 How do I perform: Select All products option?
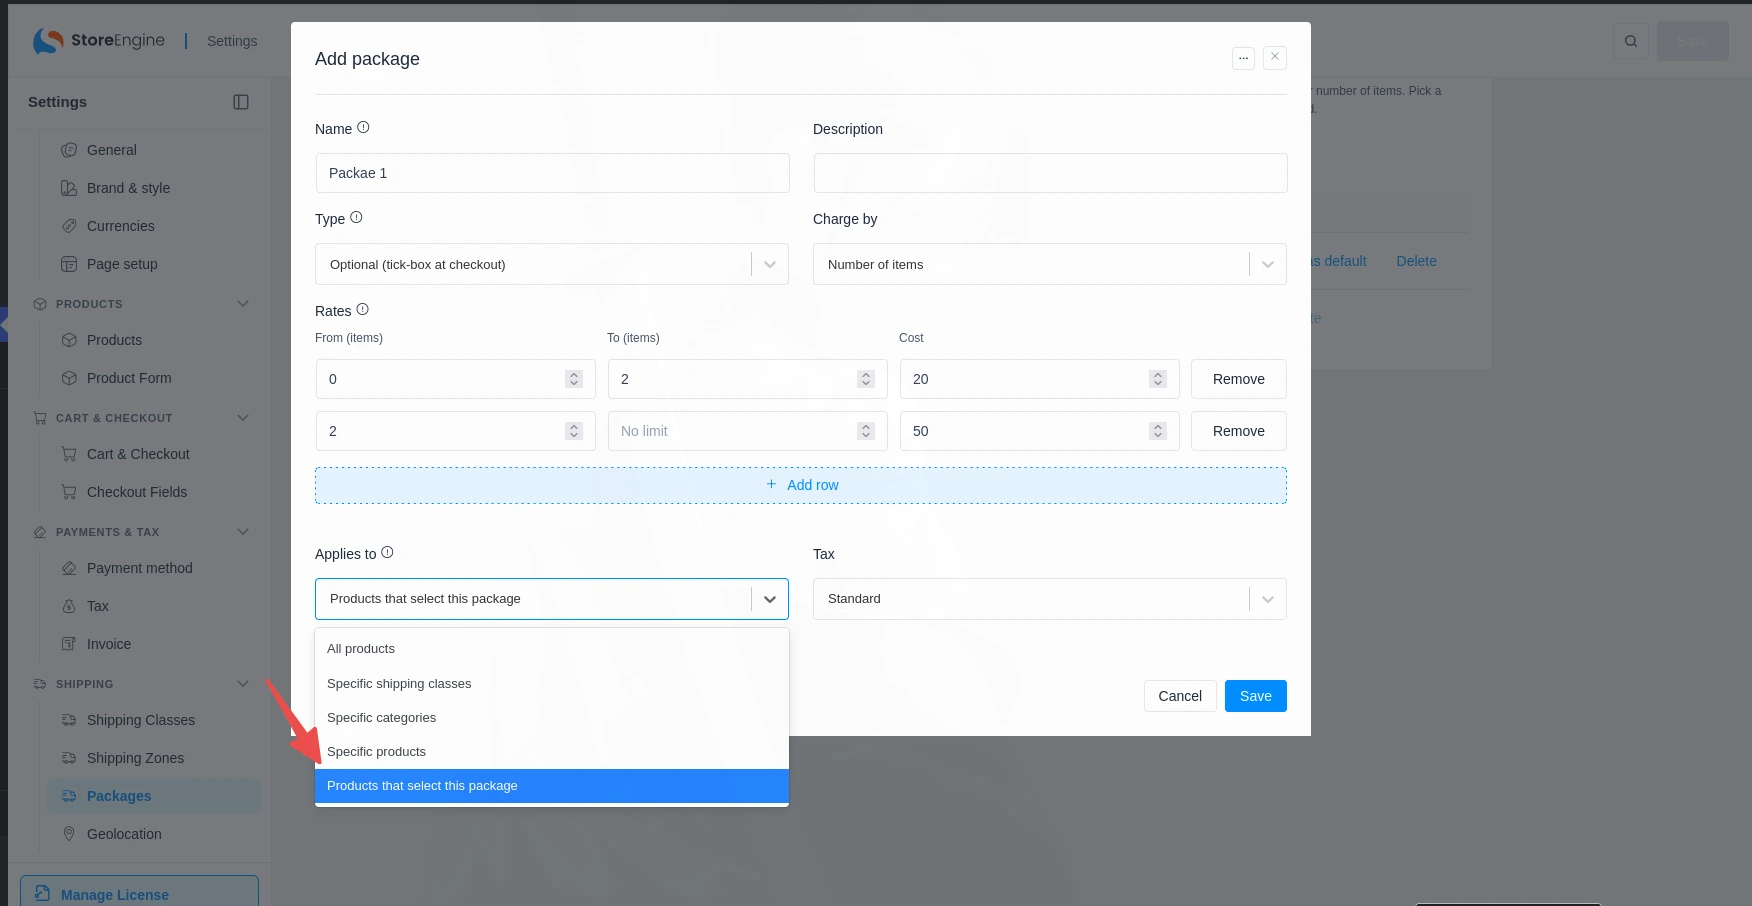click(552, 649)
